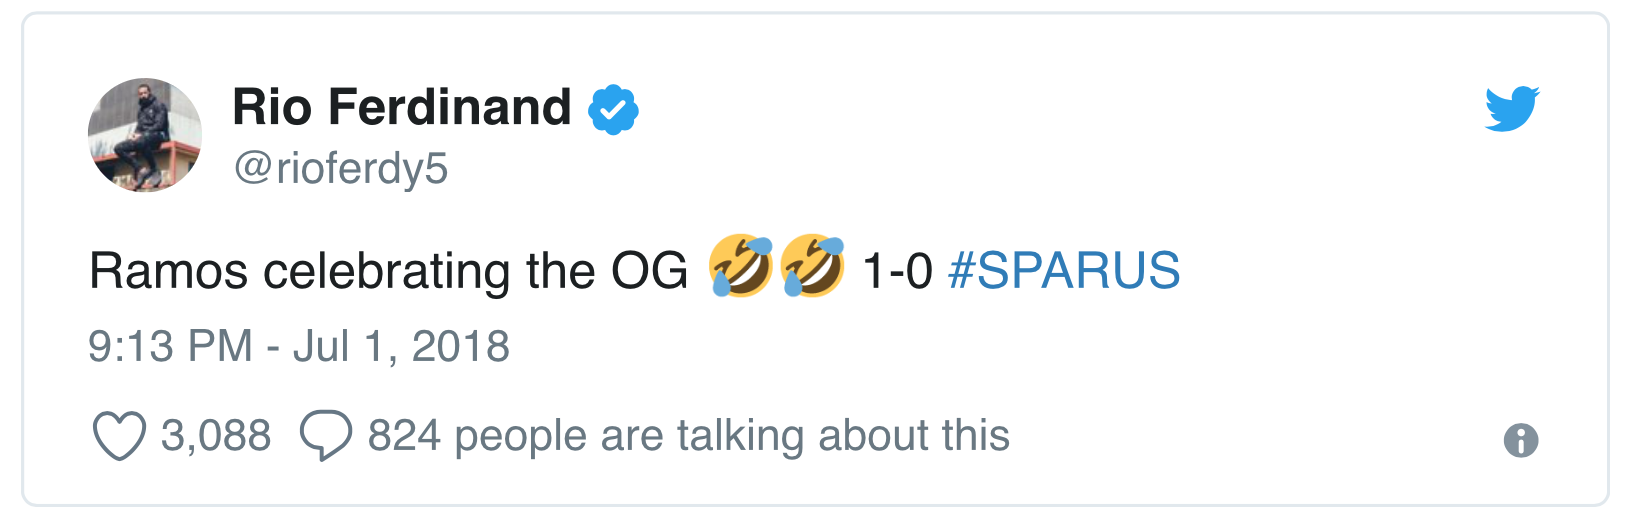This screenshot has height=518, width=1638.
Task: Click Rio Ferdinand's profile avatar photo
Action: coord(145,135)
